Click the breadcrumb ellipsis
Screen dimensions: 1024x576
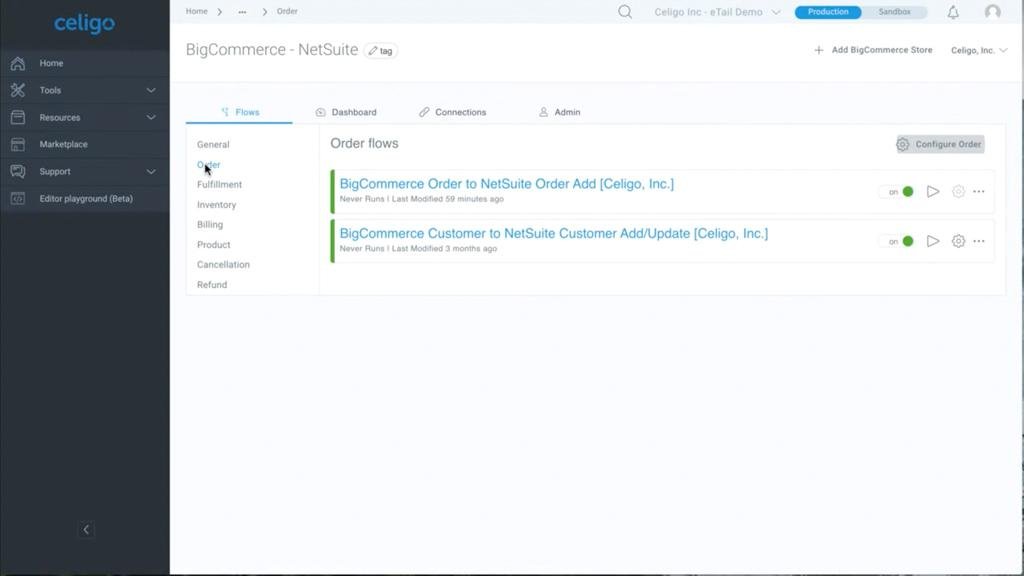[242, 12]
